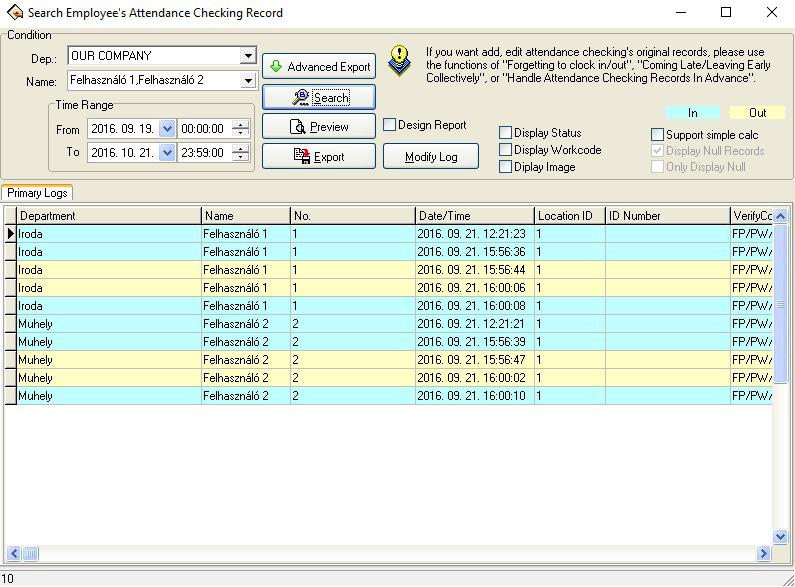Click the vertical scrollbar thumb of the log table
This screenshot has height=587, width=795.
(781, 304)
